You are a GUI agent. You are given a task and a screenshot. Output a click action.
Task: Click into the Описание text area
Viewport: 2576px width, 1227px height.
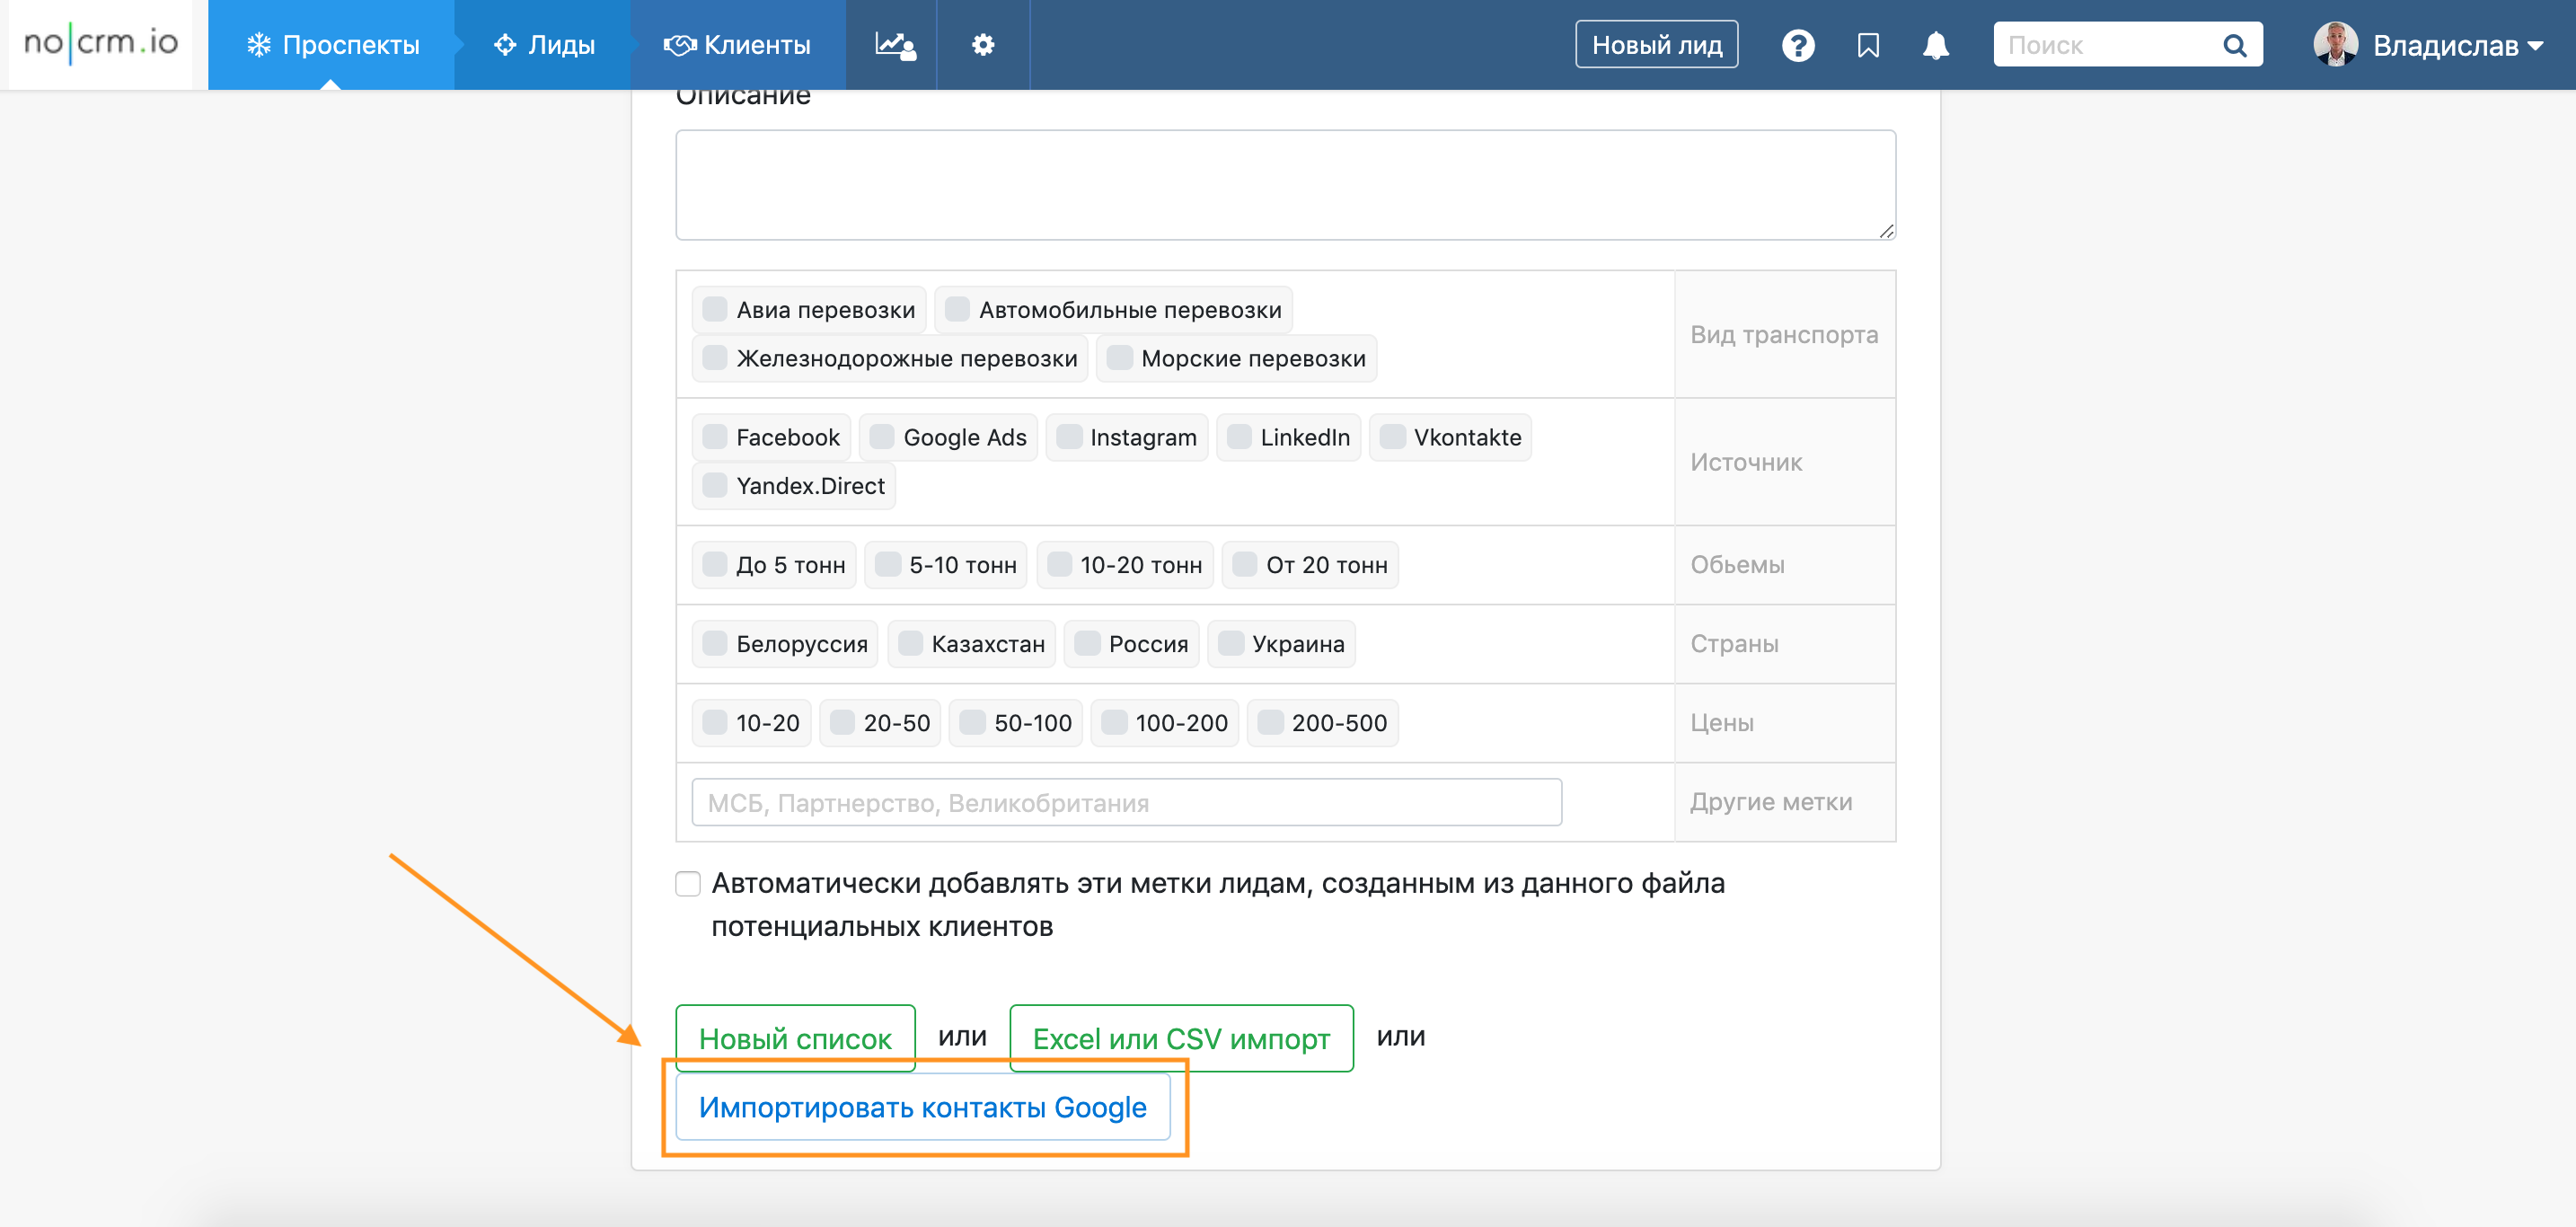(1285, 185)
